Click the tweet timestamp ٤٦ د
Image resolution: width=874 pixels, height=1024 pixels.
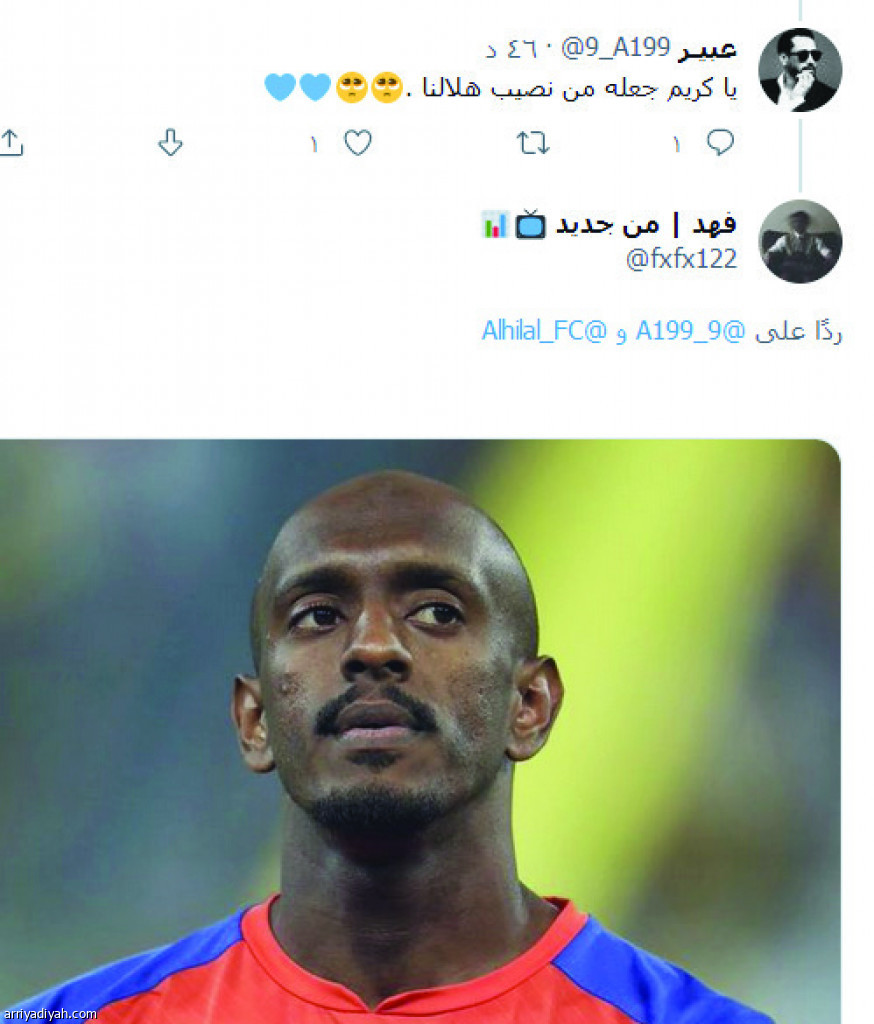[x=511, y=49]
